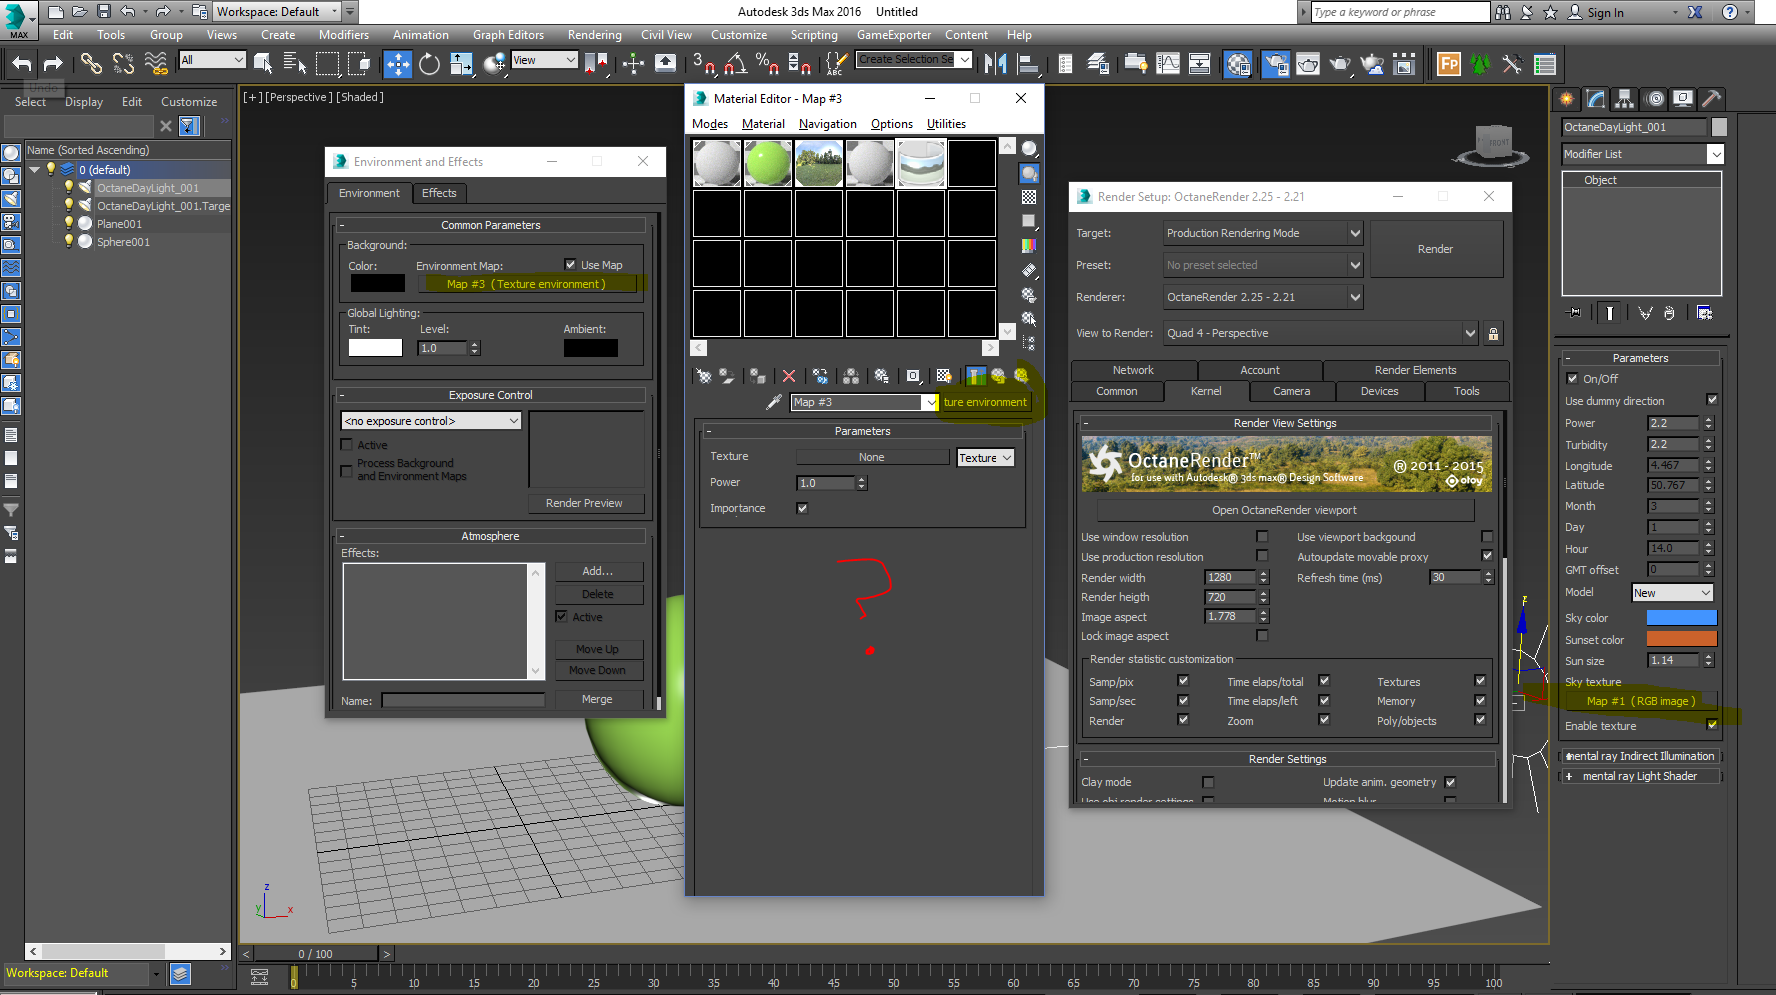
Task: Click Map #1 (RGB image) sky texture button
Action: 1641,701
